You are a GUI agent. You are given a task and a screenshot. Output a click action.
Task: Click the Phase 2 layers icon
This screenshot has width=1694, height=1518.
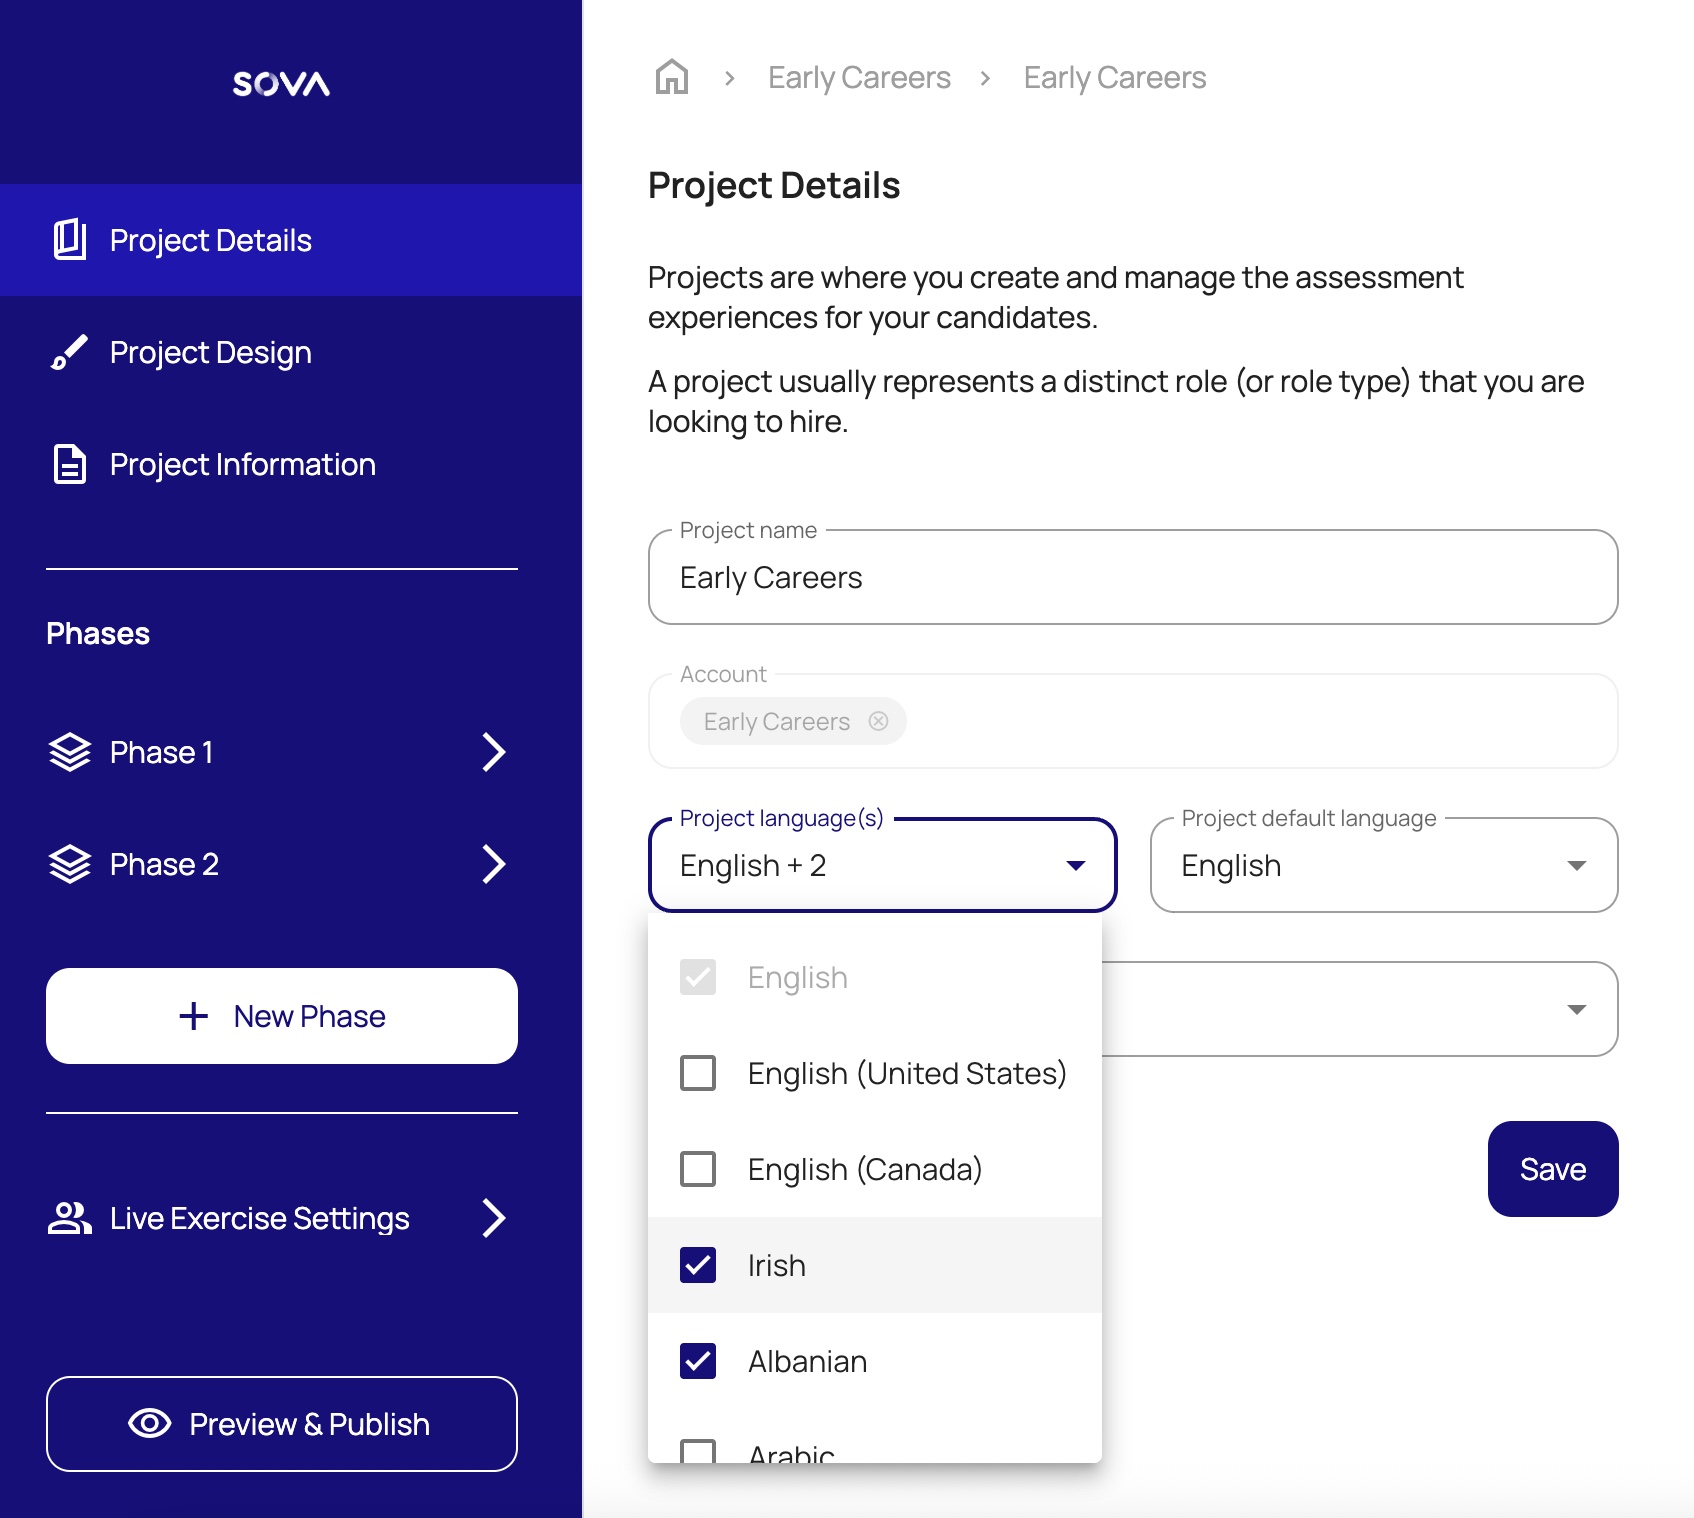(69, 865)
